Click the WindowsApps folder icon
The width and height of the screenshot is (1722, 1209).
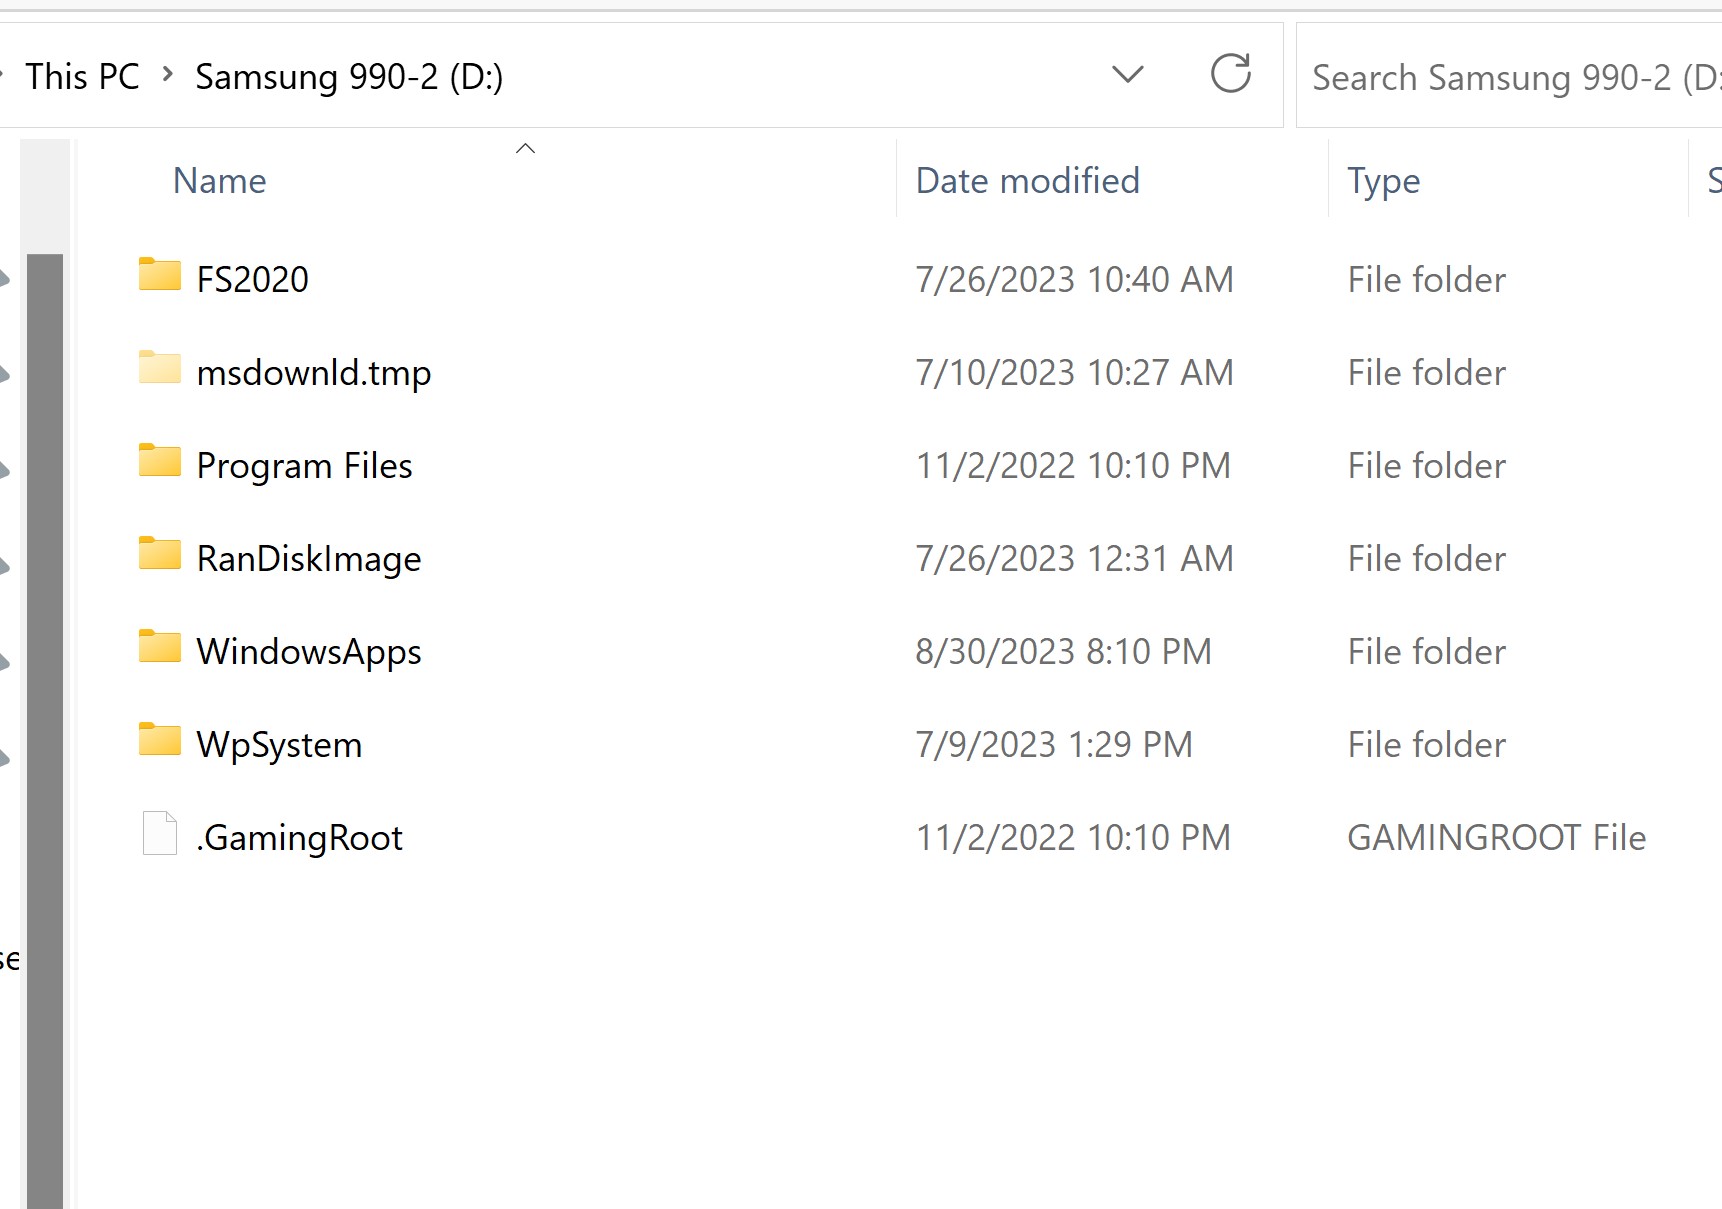coord(160,646)
